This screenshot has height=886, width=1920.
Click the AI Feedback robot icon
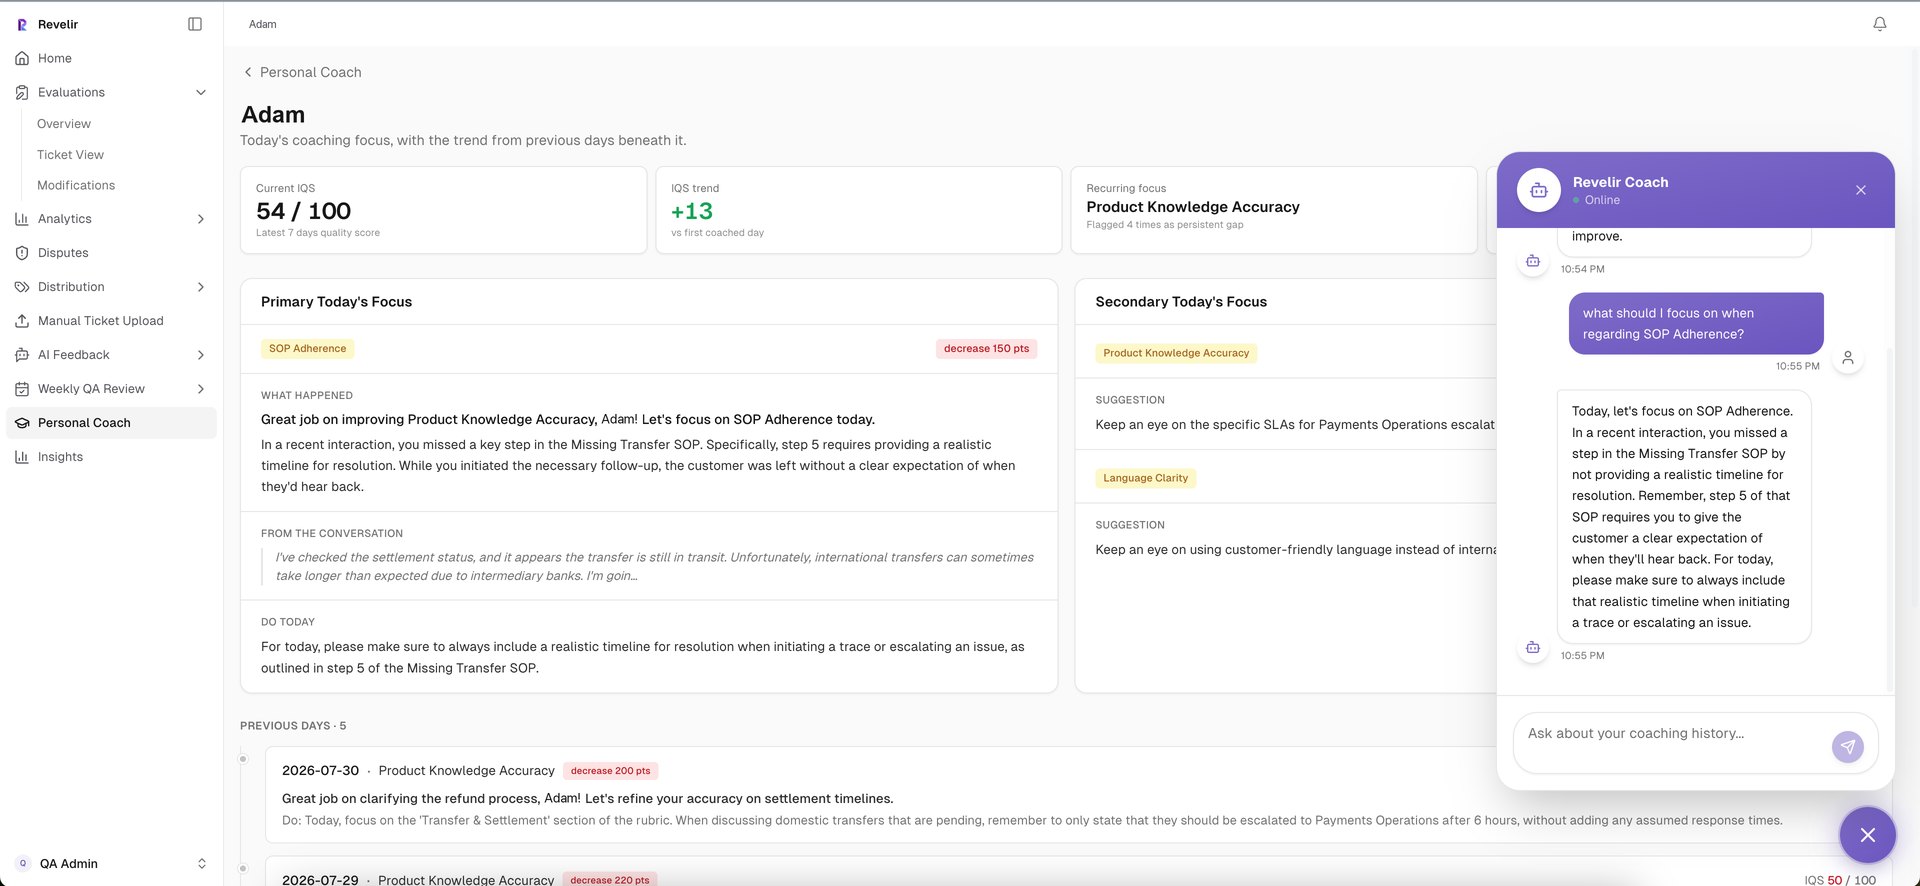tap(22, 355)
